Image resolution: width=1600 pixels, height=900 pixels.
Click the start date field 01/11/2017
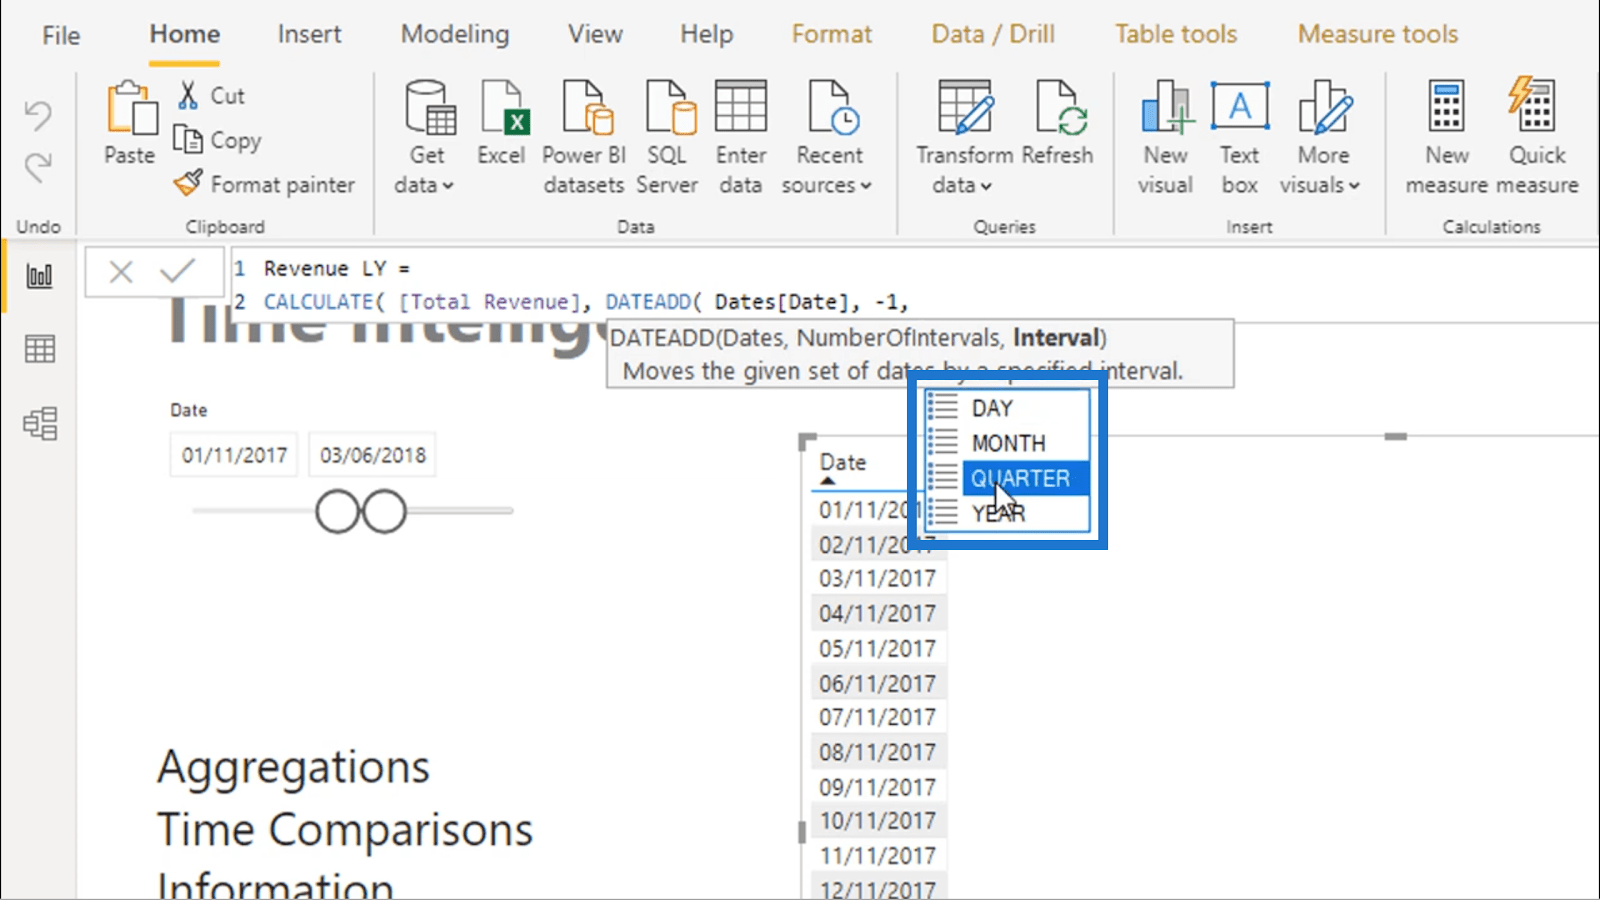pos(234,455)
